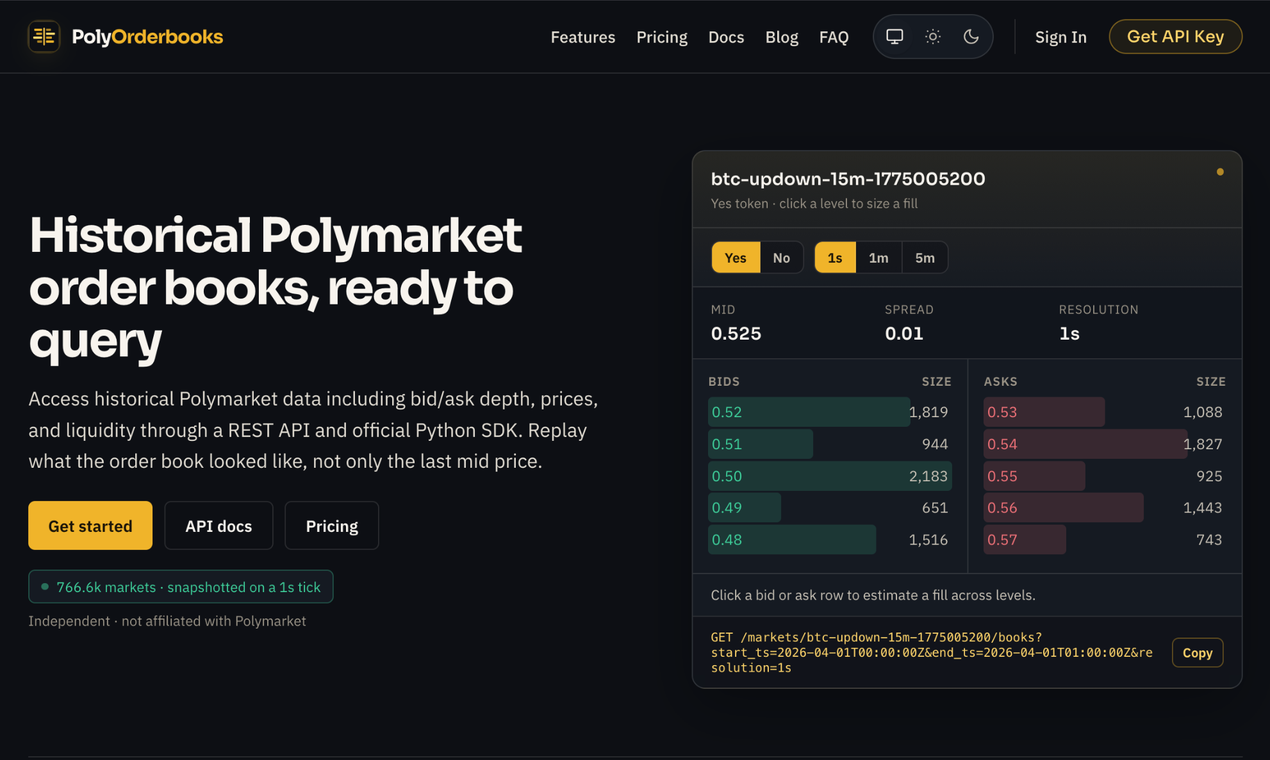1270x760 pixels.
Task: Choose the 1s resolution toggle
Action: pos(835,258)
